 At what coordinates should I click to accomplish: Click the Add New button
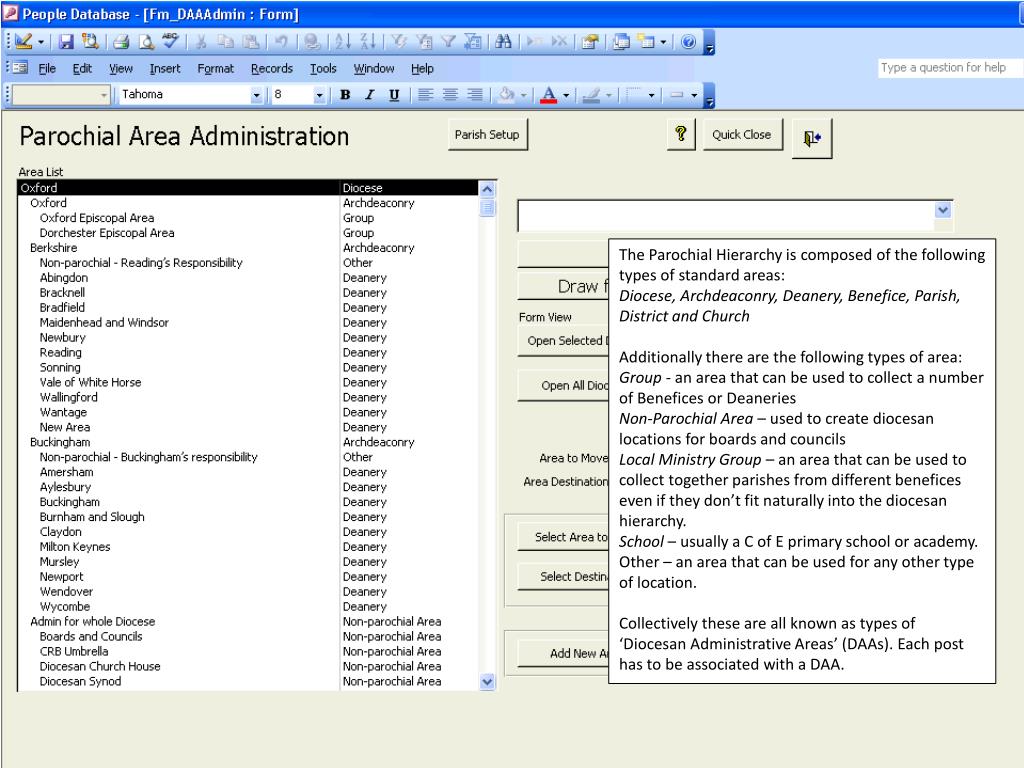[x=563, y=653]
